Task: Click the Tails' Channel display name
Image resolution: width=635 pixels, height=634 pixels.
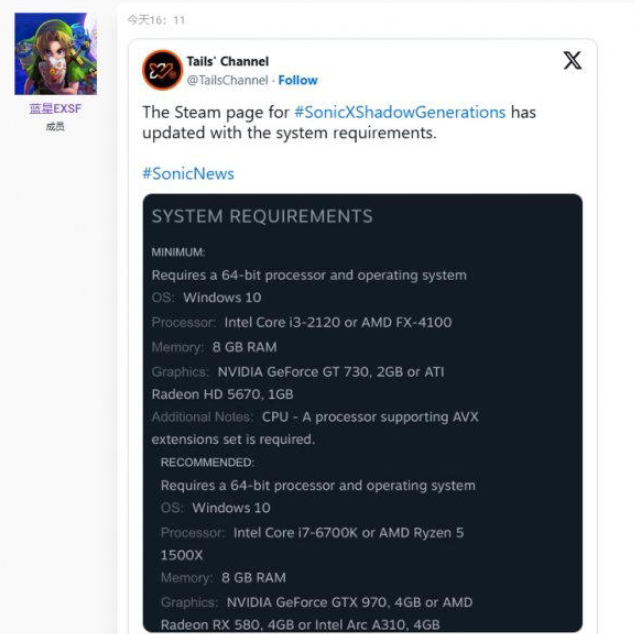Action: [x=228, y=61]
